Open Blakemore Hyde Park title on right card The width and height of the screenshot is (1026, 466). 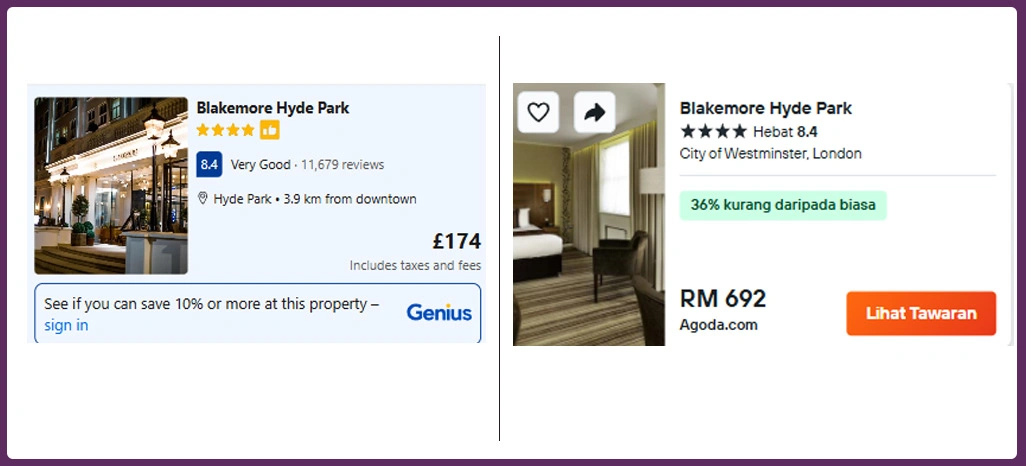pyautogui.click(x=766, y=108)
